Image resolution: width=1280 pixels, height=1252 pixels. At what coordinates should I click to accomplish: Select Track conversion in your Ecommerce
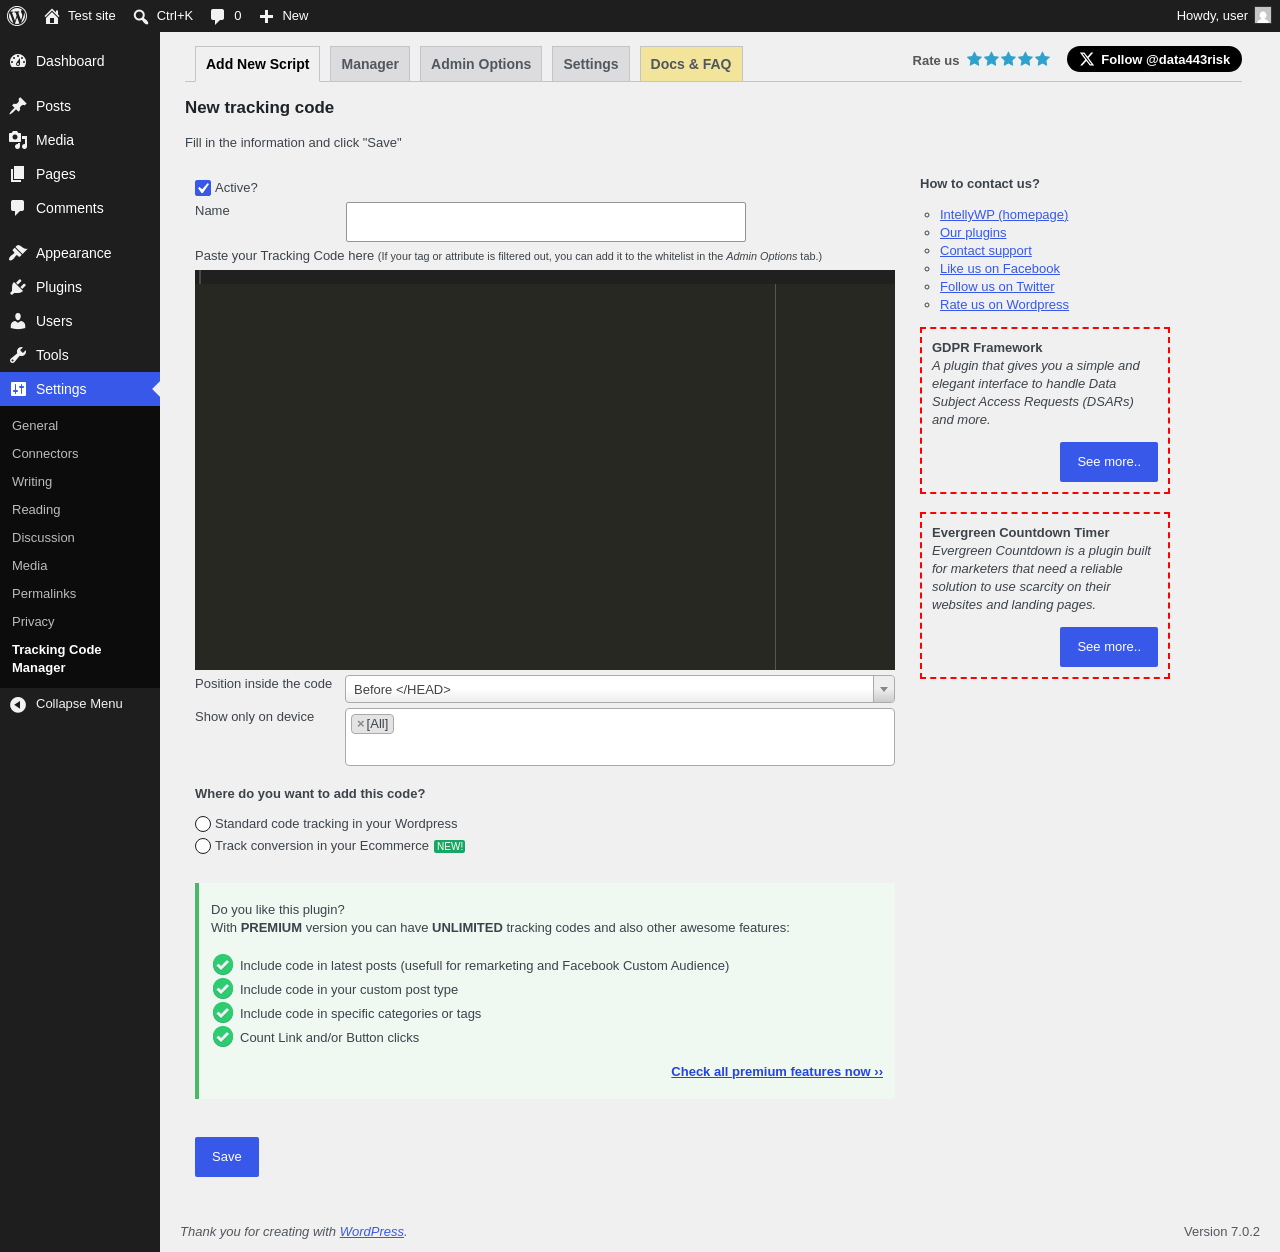click(203, 846)
